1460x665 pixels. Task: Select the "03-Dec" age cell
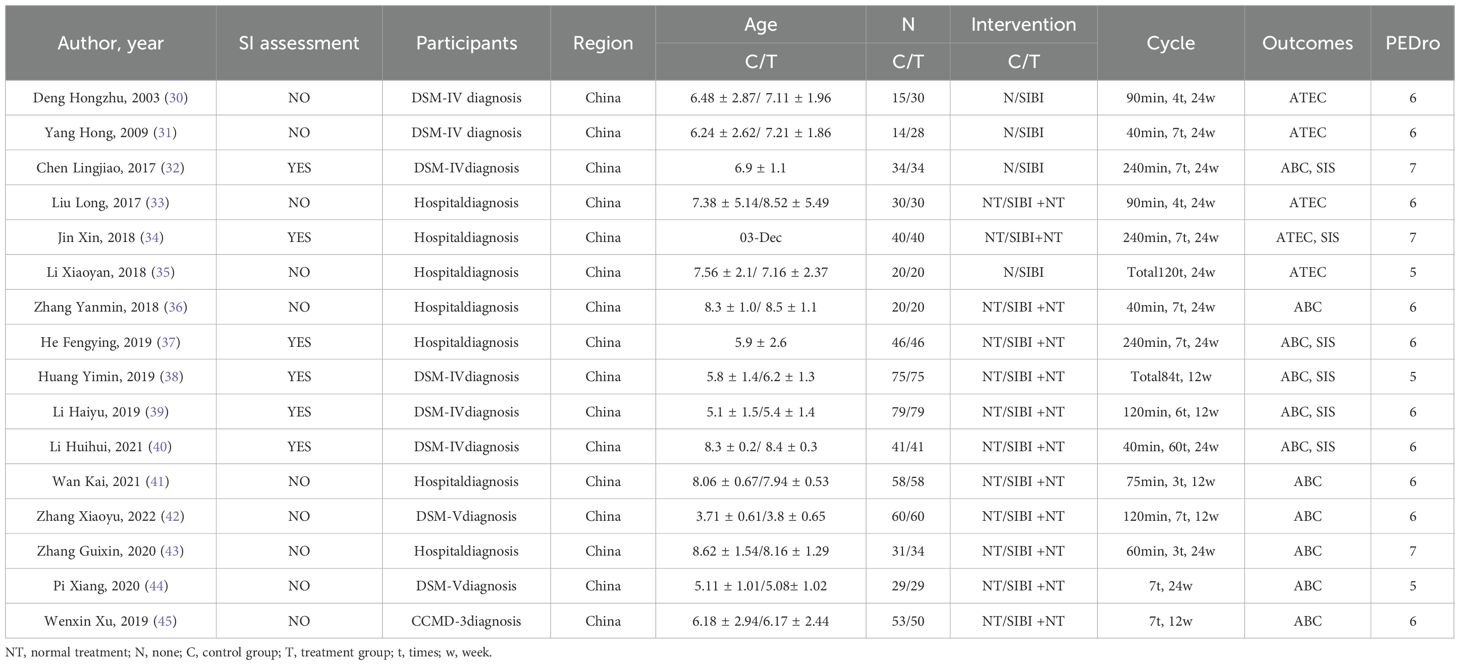(x=760, y=237)
